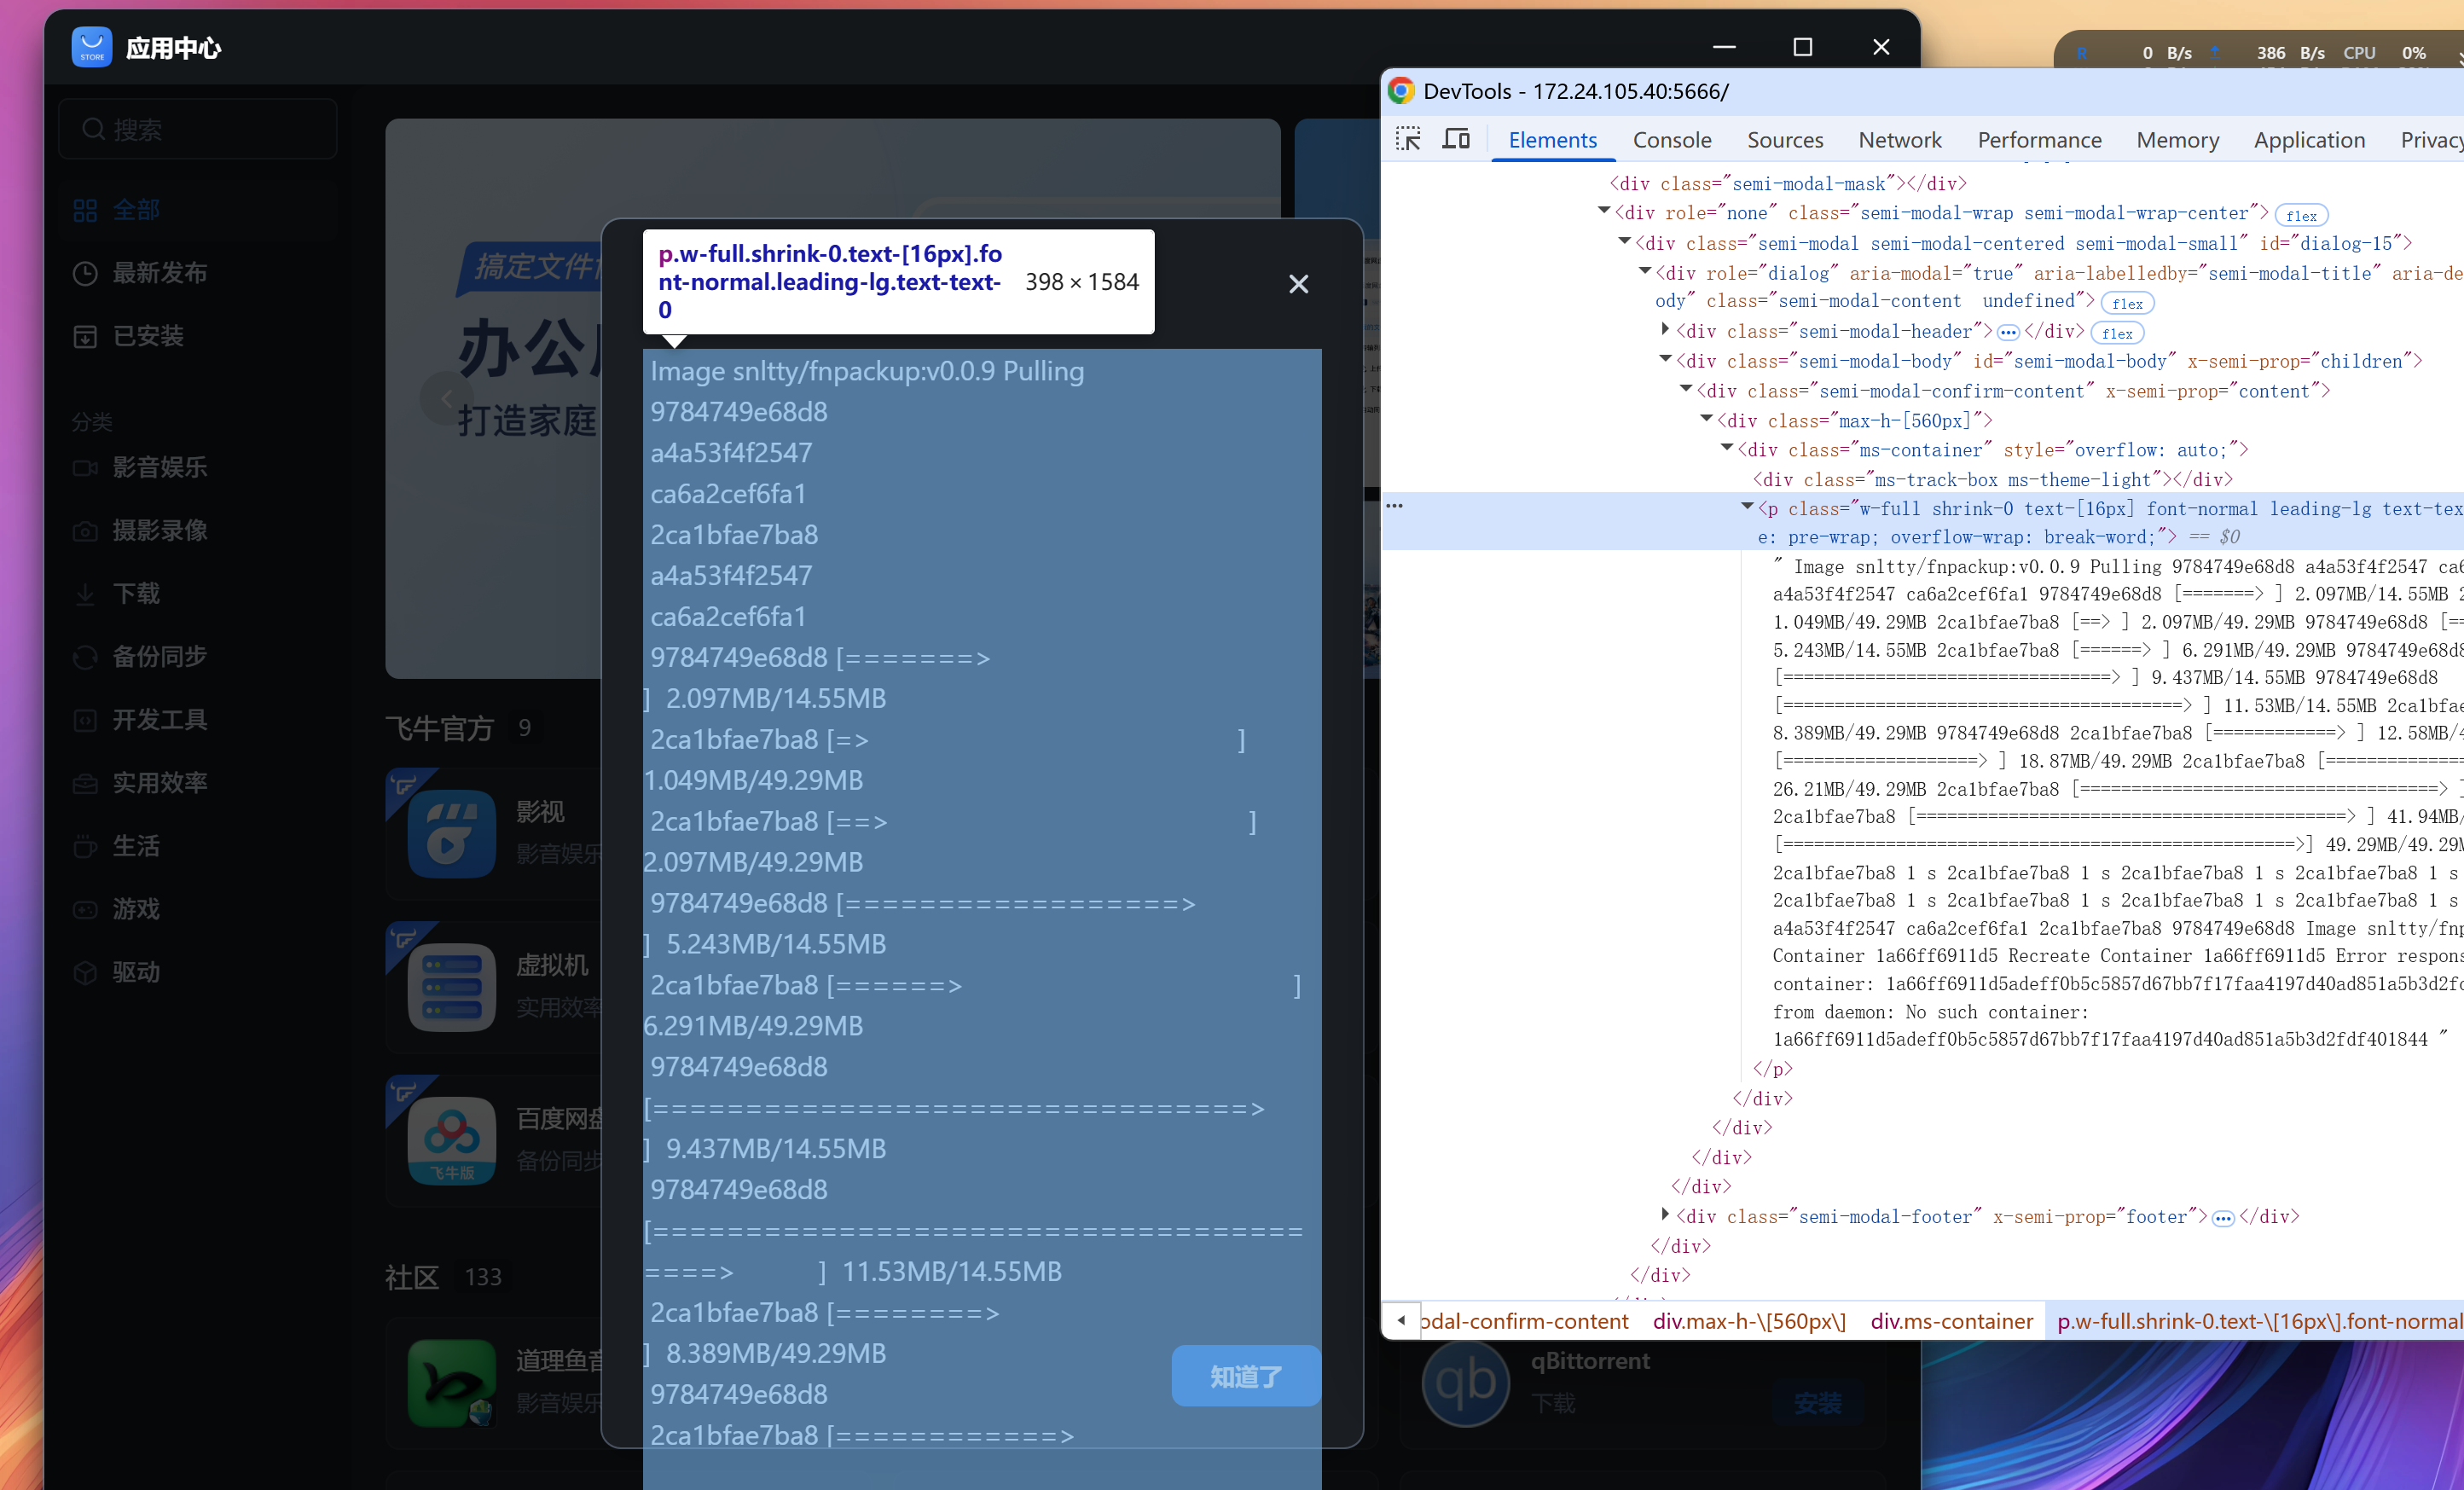
Task: Select 开发工具 category in sidebar
Action: [x=159, y=719]
